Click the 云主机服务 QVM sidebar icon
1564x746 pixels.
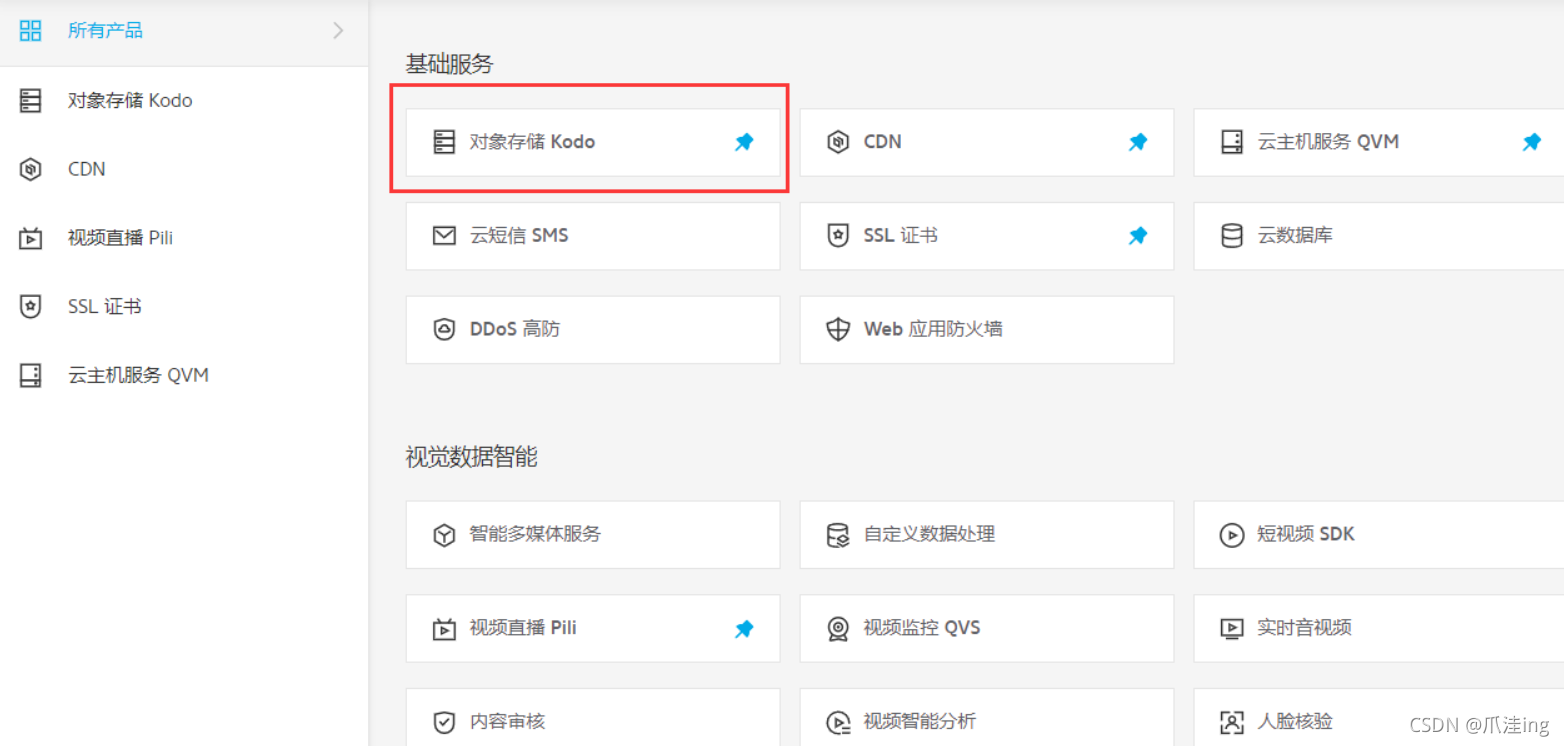click(31, 375)
